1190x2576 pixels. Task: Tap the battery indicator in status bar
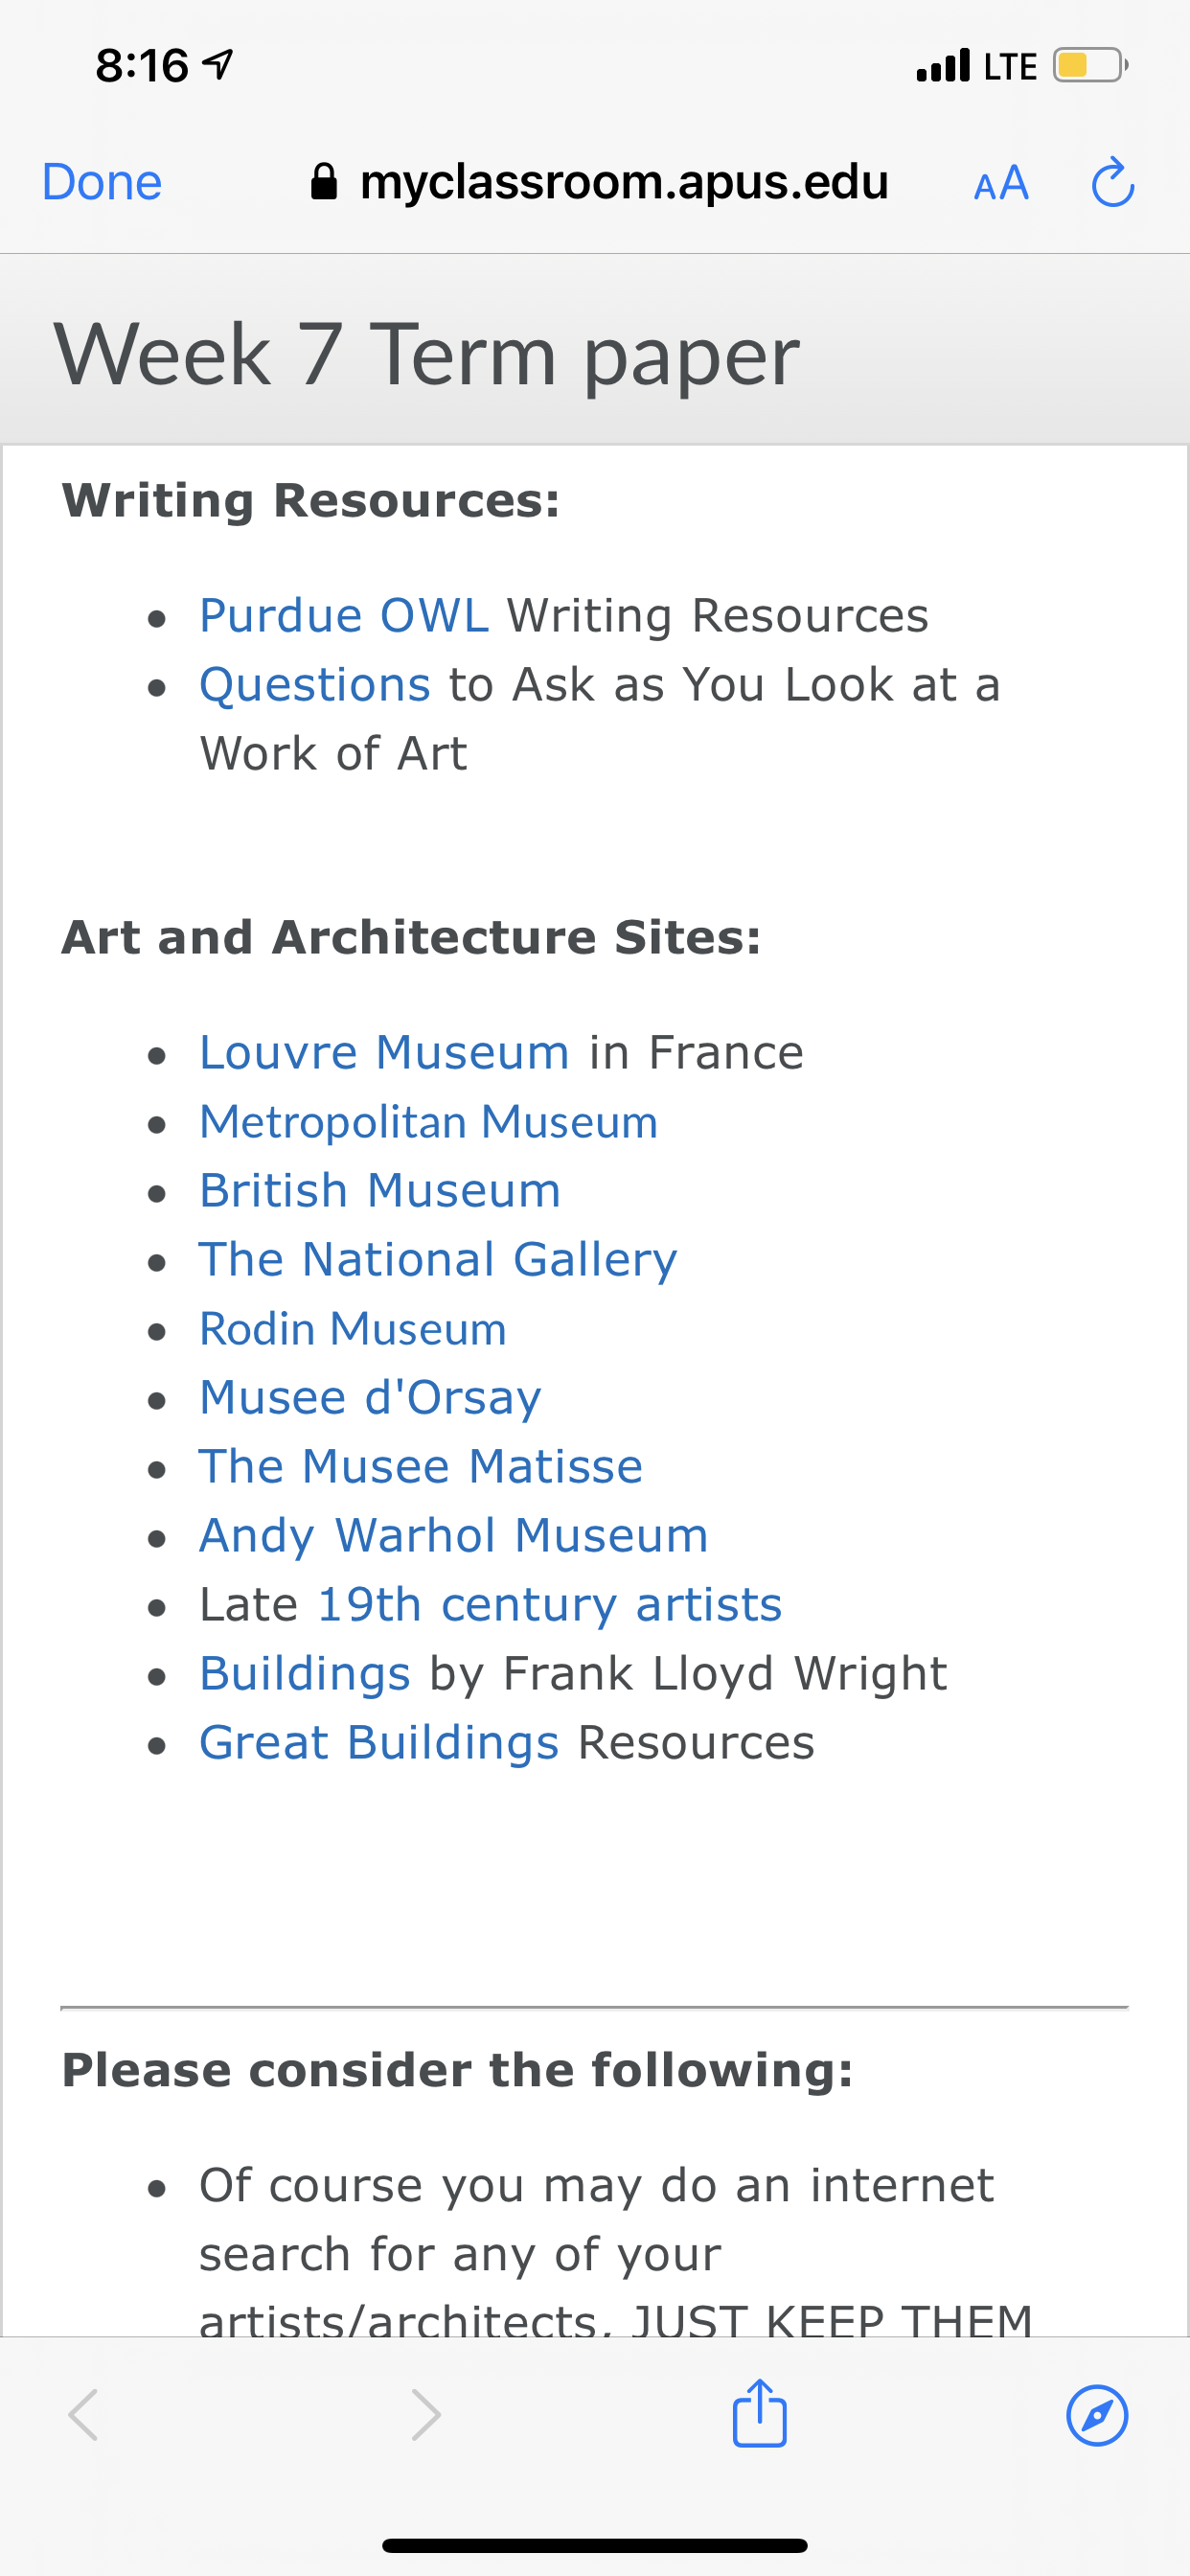click(1090, 66)
